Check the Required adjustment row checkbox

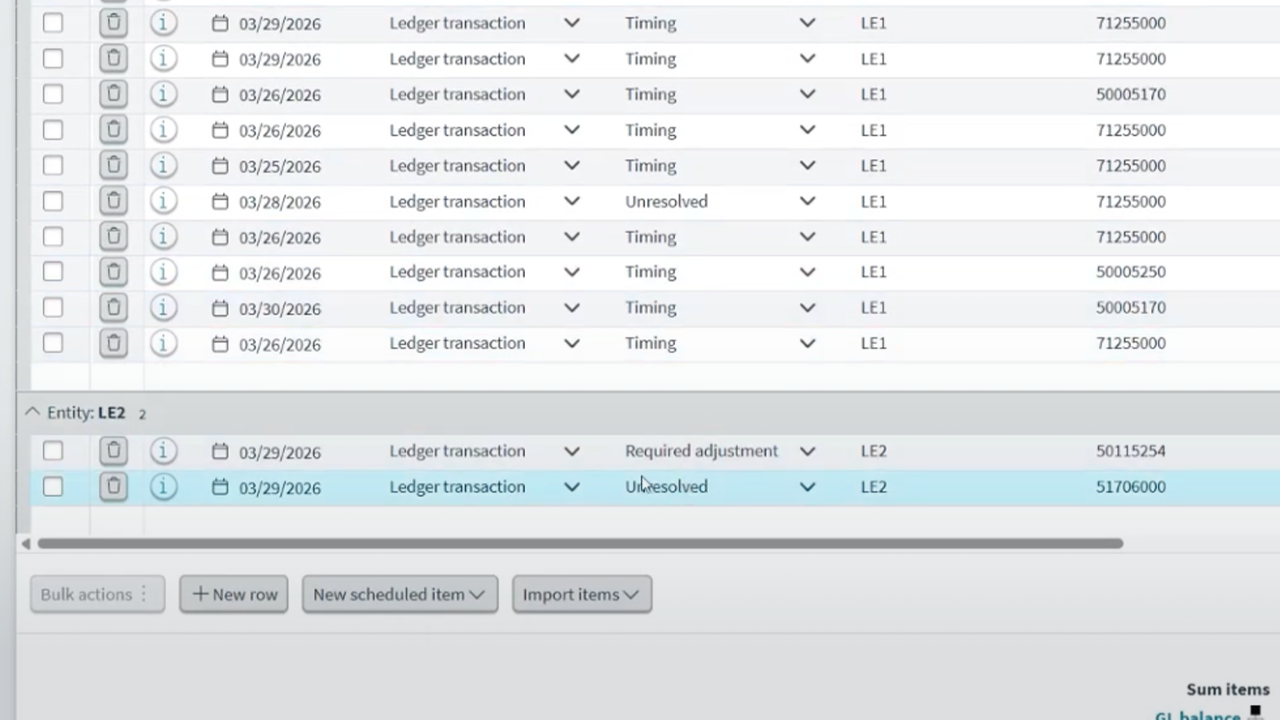click(x=53, y=451)
